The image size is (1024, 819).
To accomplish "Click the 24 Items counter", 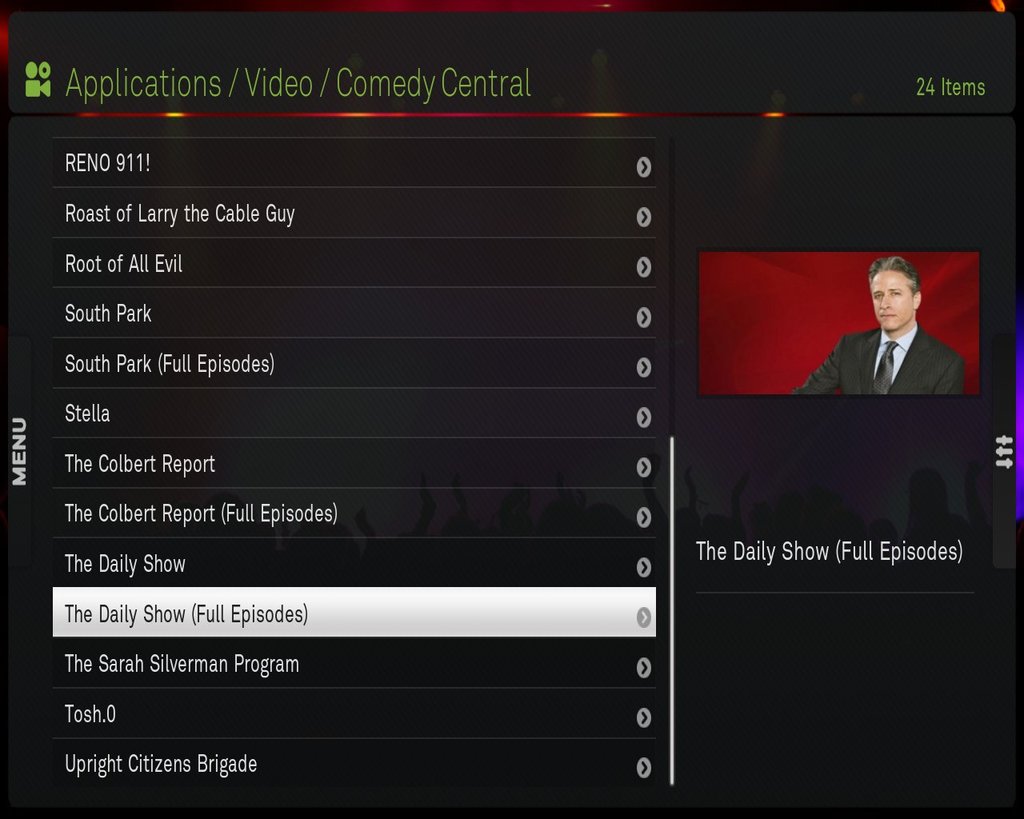I will click(x=950, y=87).
